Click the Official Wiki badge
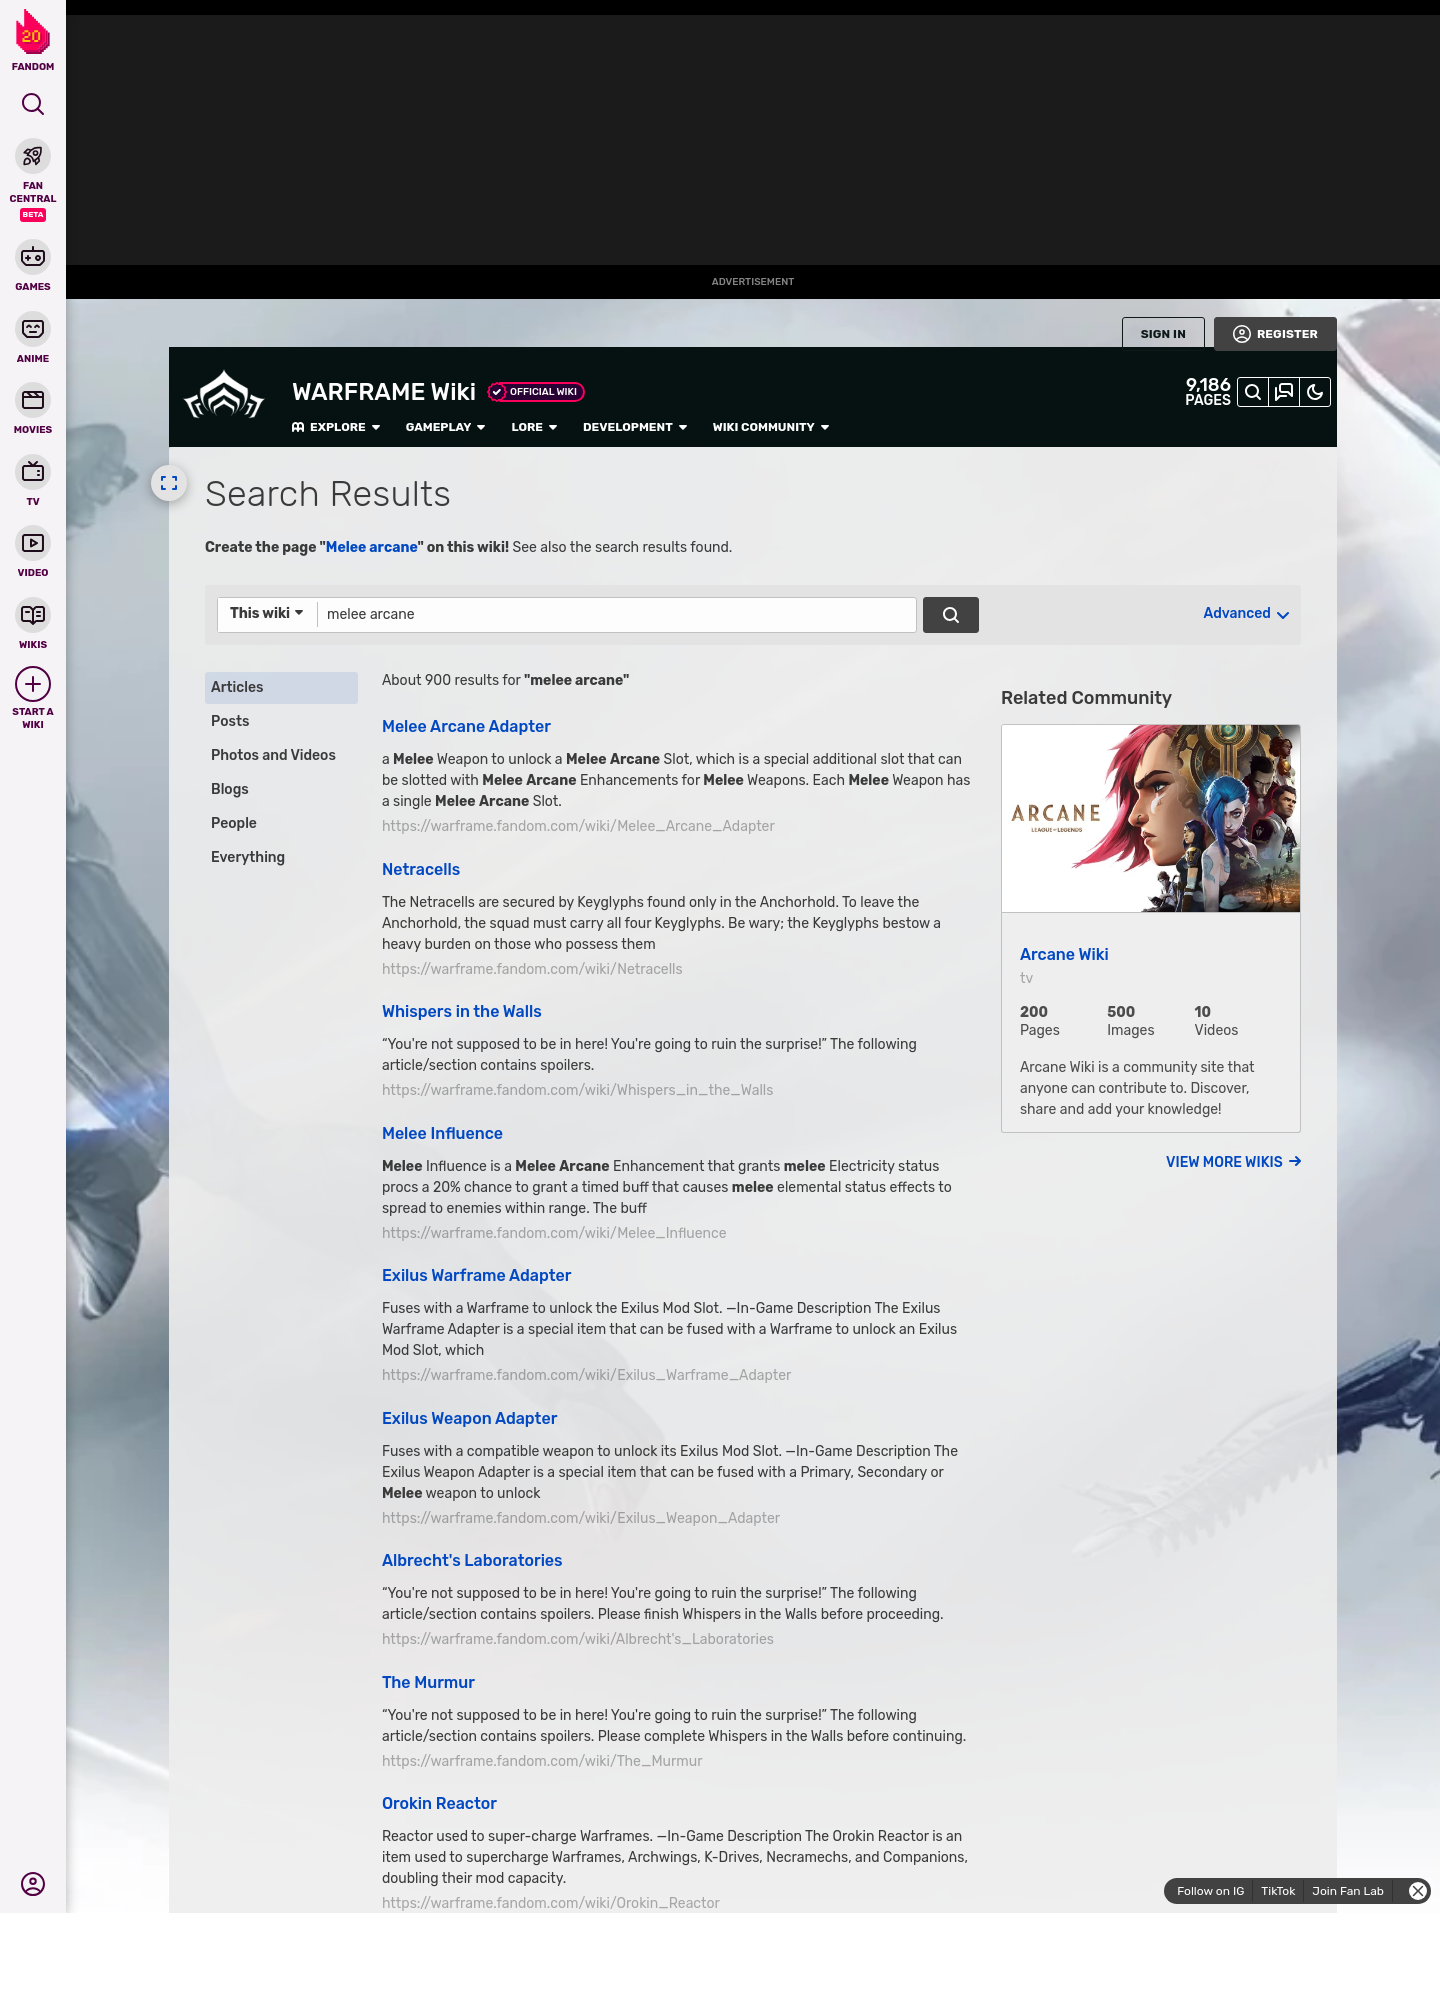The width and height of the screenshot is (1440, 2000). (x=536, y=392)
